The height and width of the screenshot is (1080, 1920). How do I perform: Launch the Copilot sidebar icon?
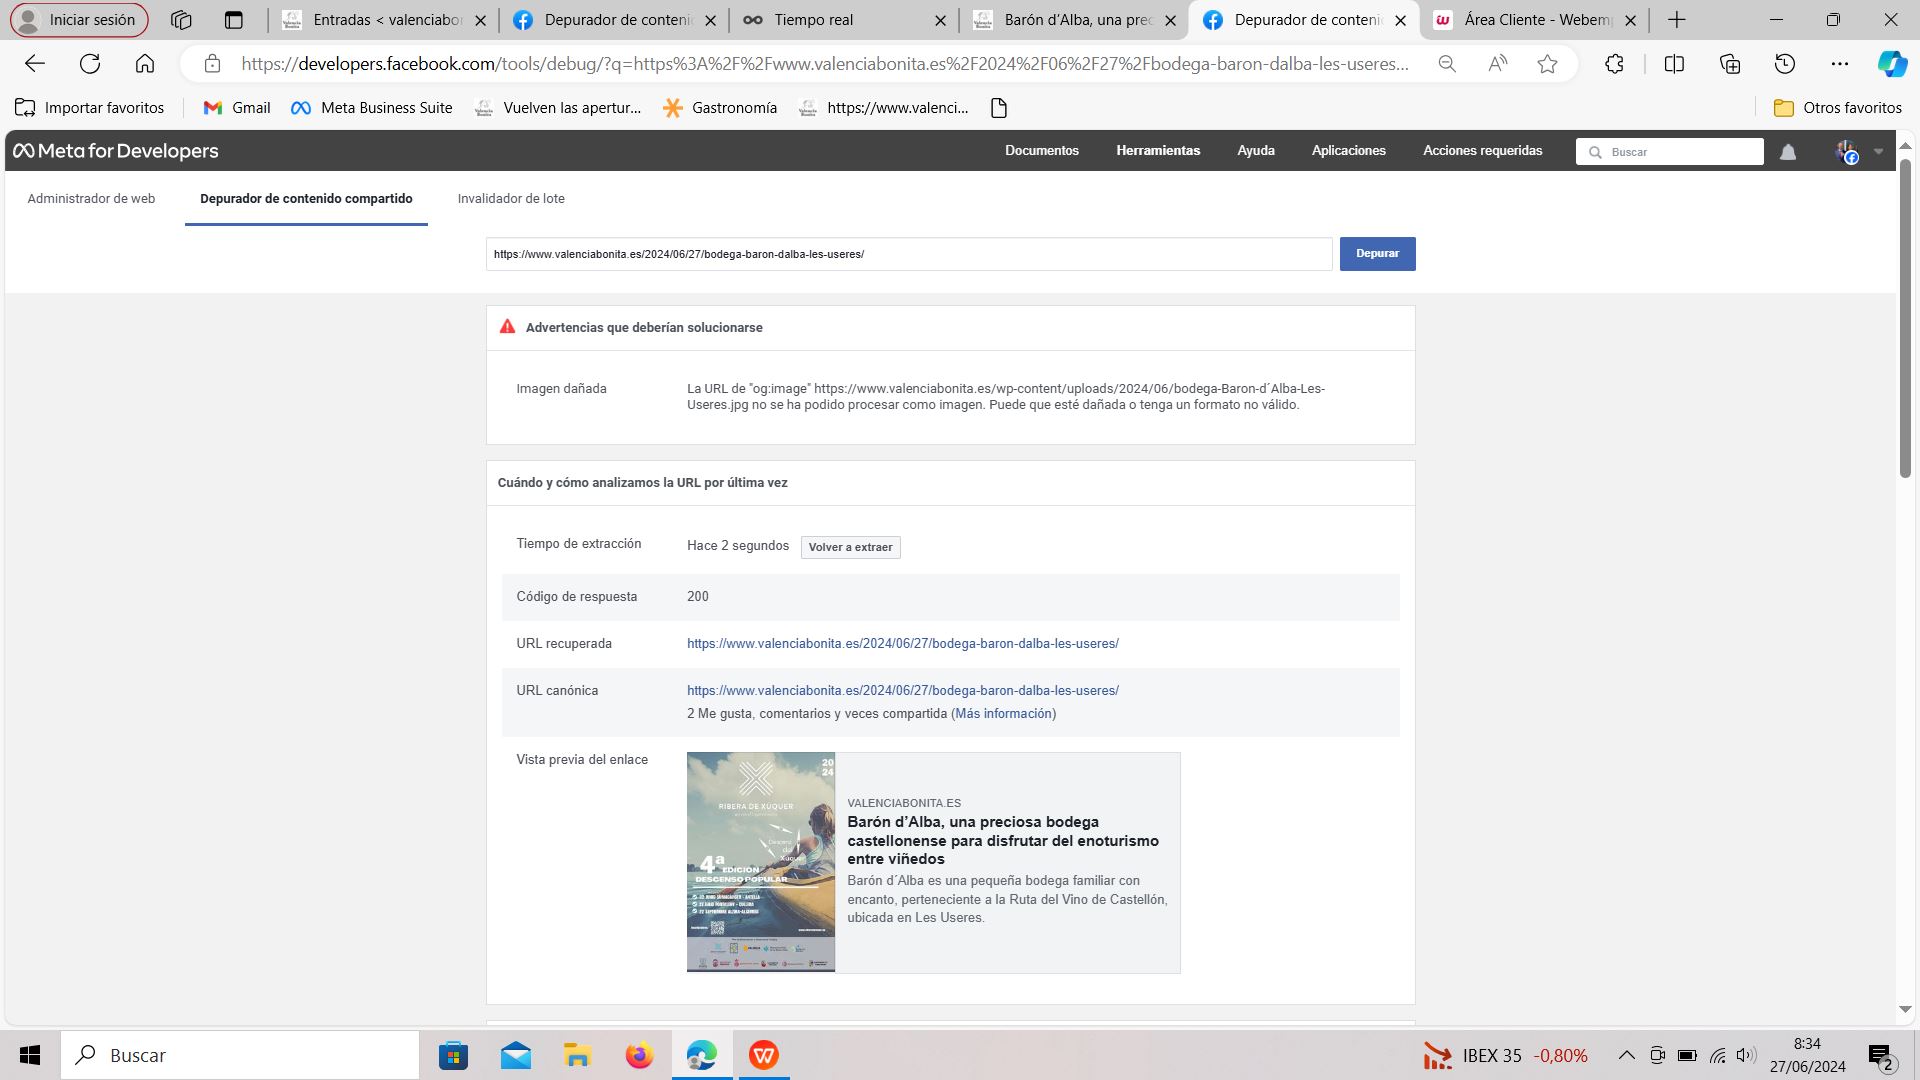[x=1891, y=64]
